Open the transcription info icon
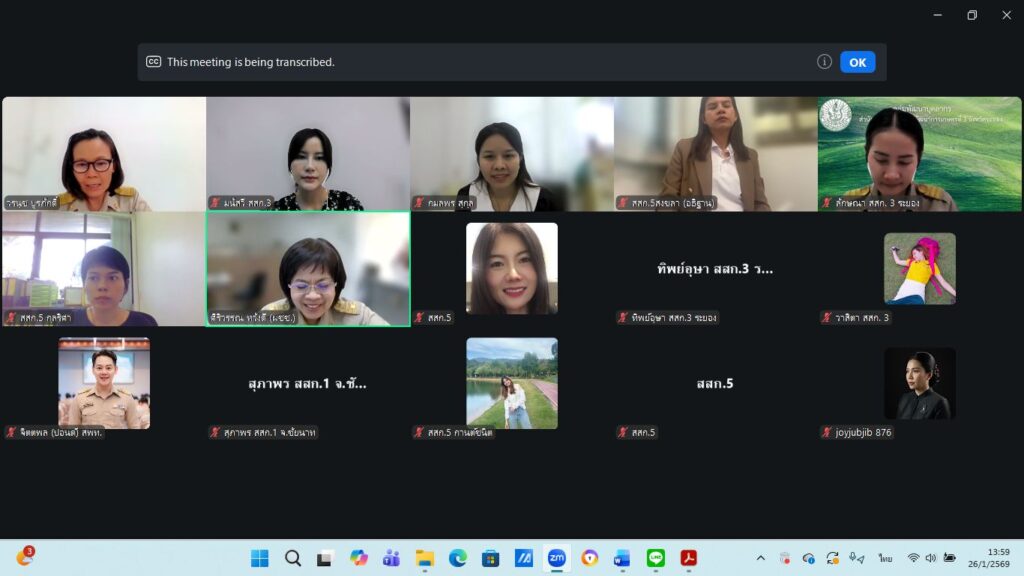The height and width of the screenshot is (576, 1024). coord(824,62)
